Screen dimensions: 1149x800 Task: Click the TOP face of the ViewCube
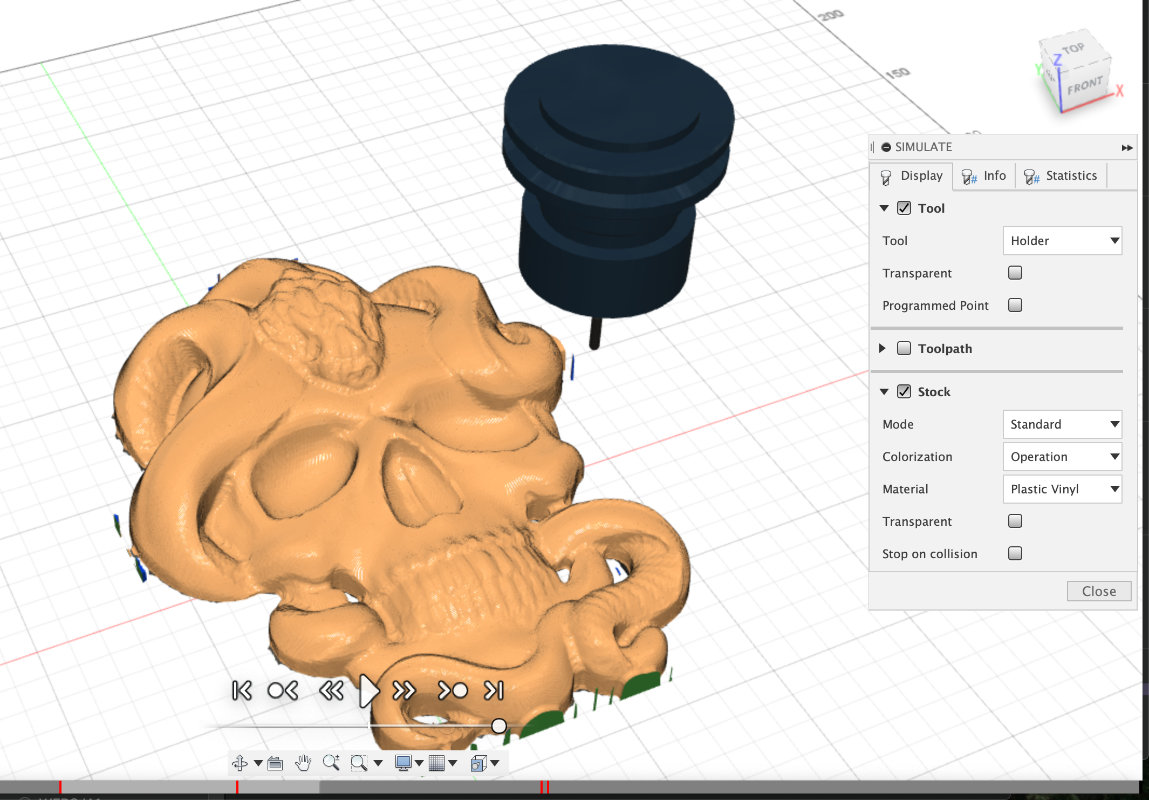pyautogui.click(x=1075, y=50)
